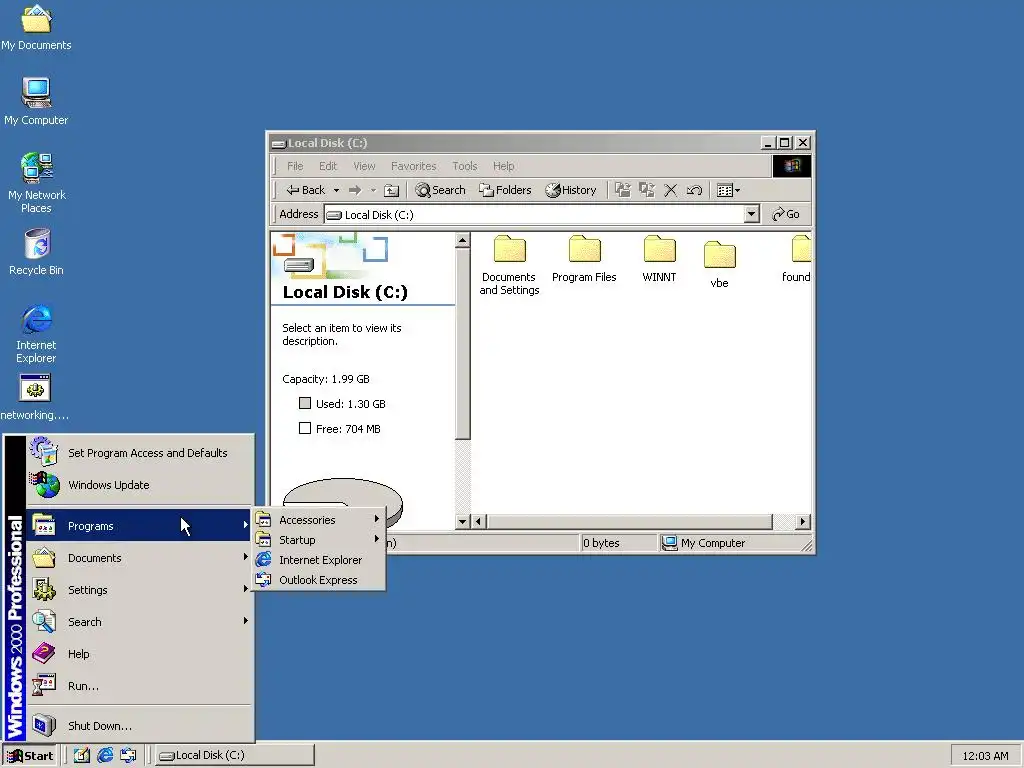Viewport: 1024px width, 768px height.
Task: Select My Computer desktop icon
Action: [x=36, y=101]
